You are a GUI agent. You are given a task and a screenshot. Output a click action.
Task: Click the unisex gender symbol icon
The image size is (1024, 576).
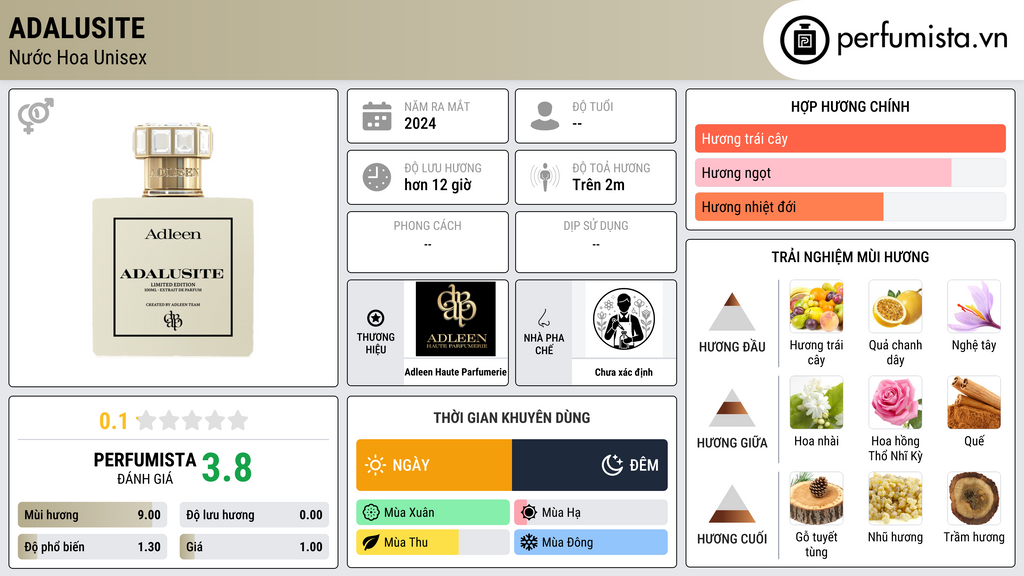[36, 116]
